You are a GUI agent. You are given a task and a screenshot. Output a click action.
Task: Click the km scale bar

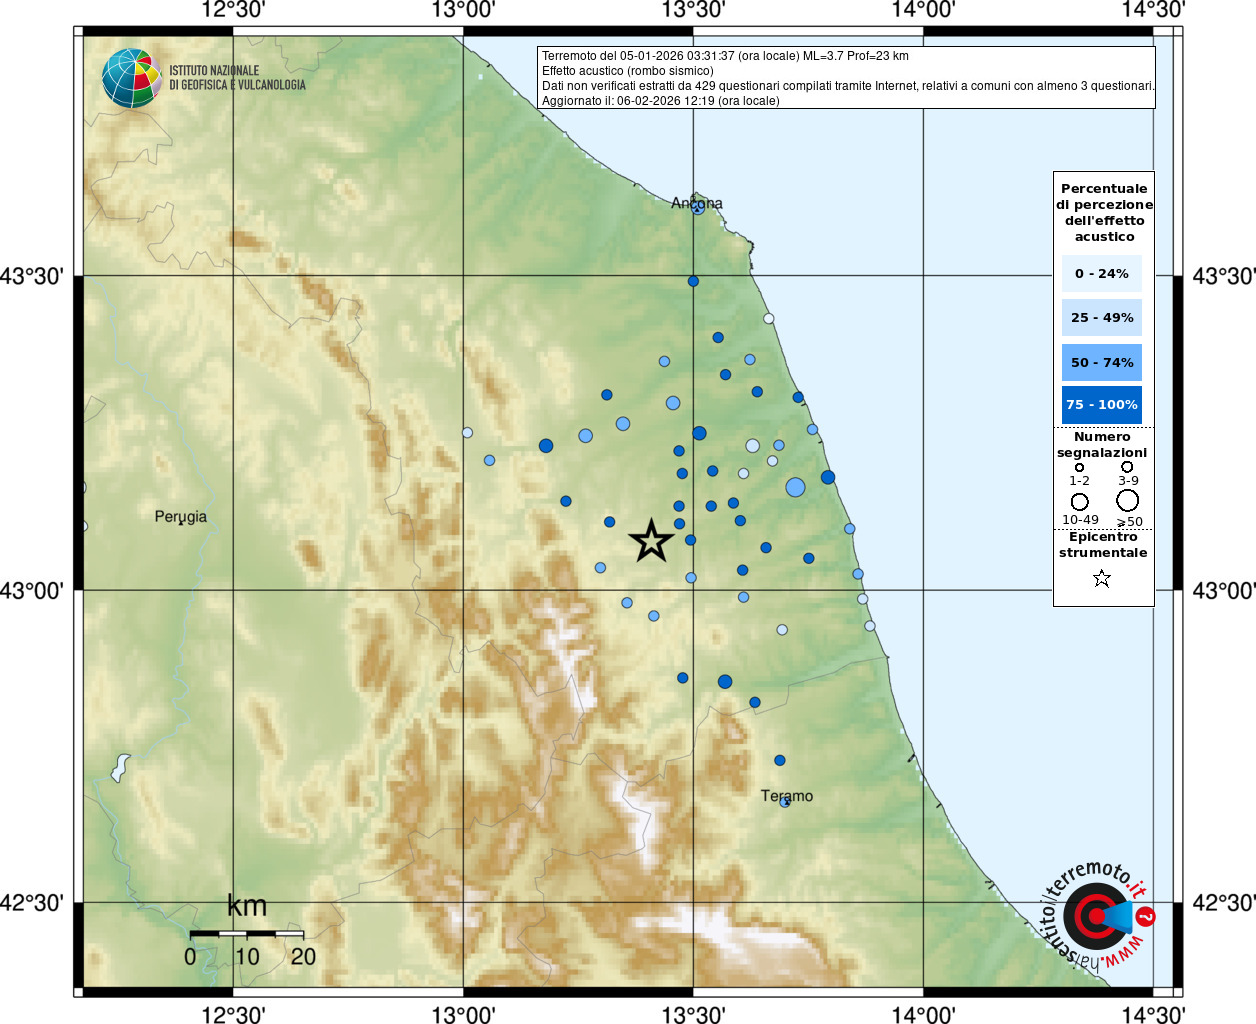tap(246, 933)
